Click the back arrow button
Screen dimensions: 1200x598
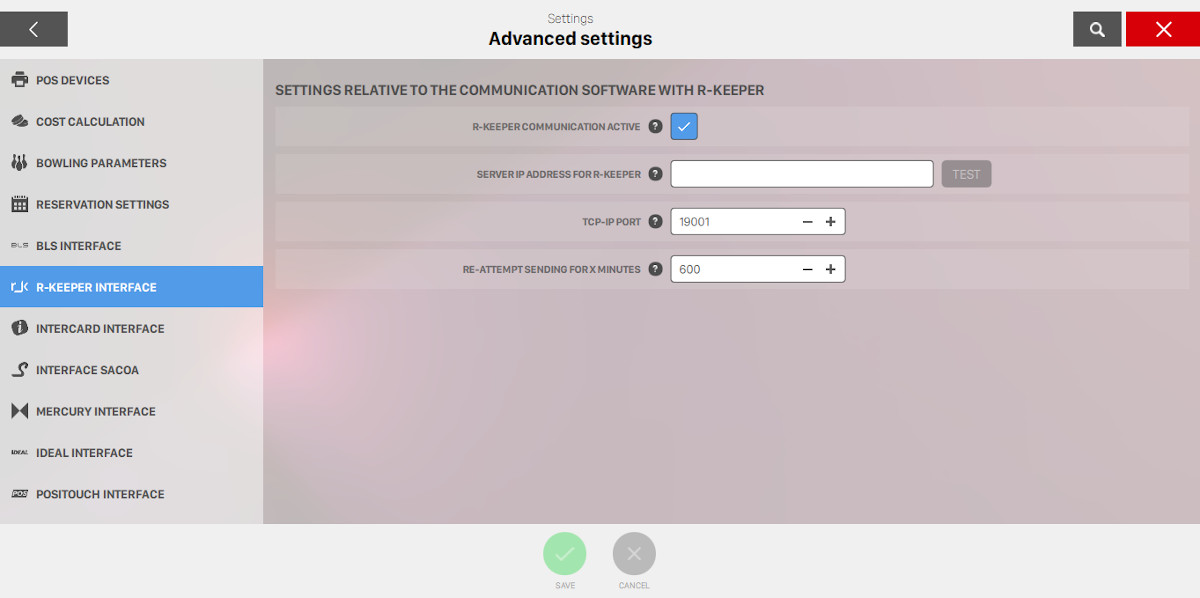pyautogui.click(x=34, y=29)
